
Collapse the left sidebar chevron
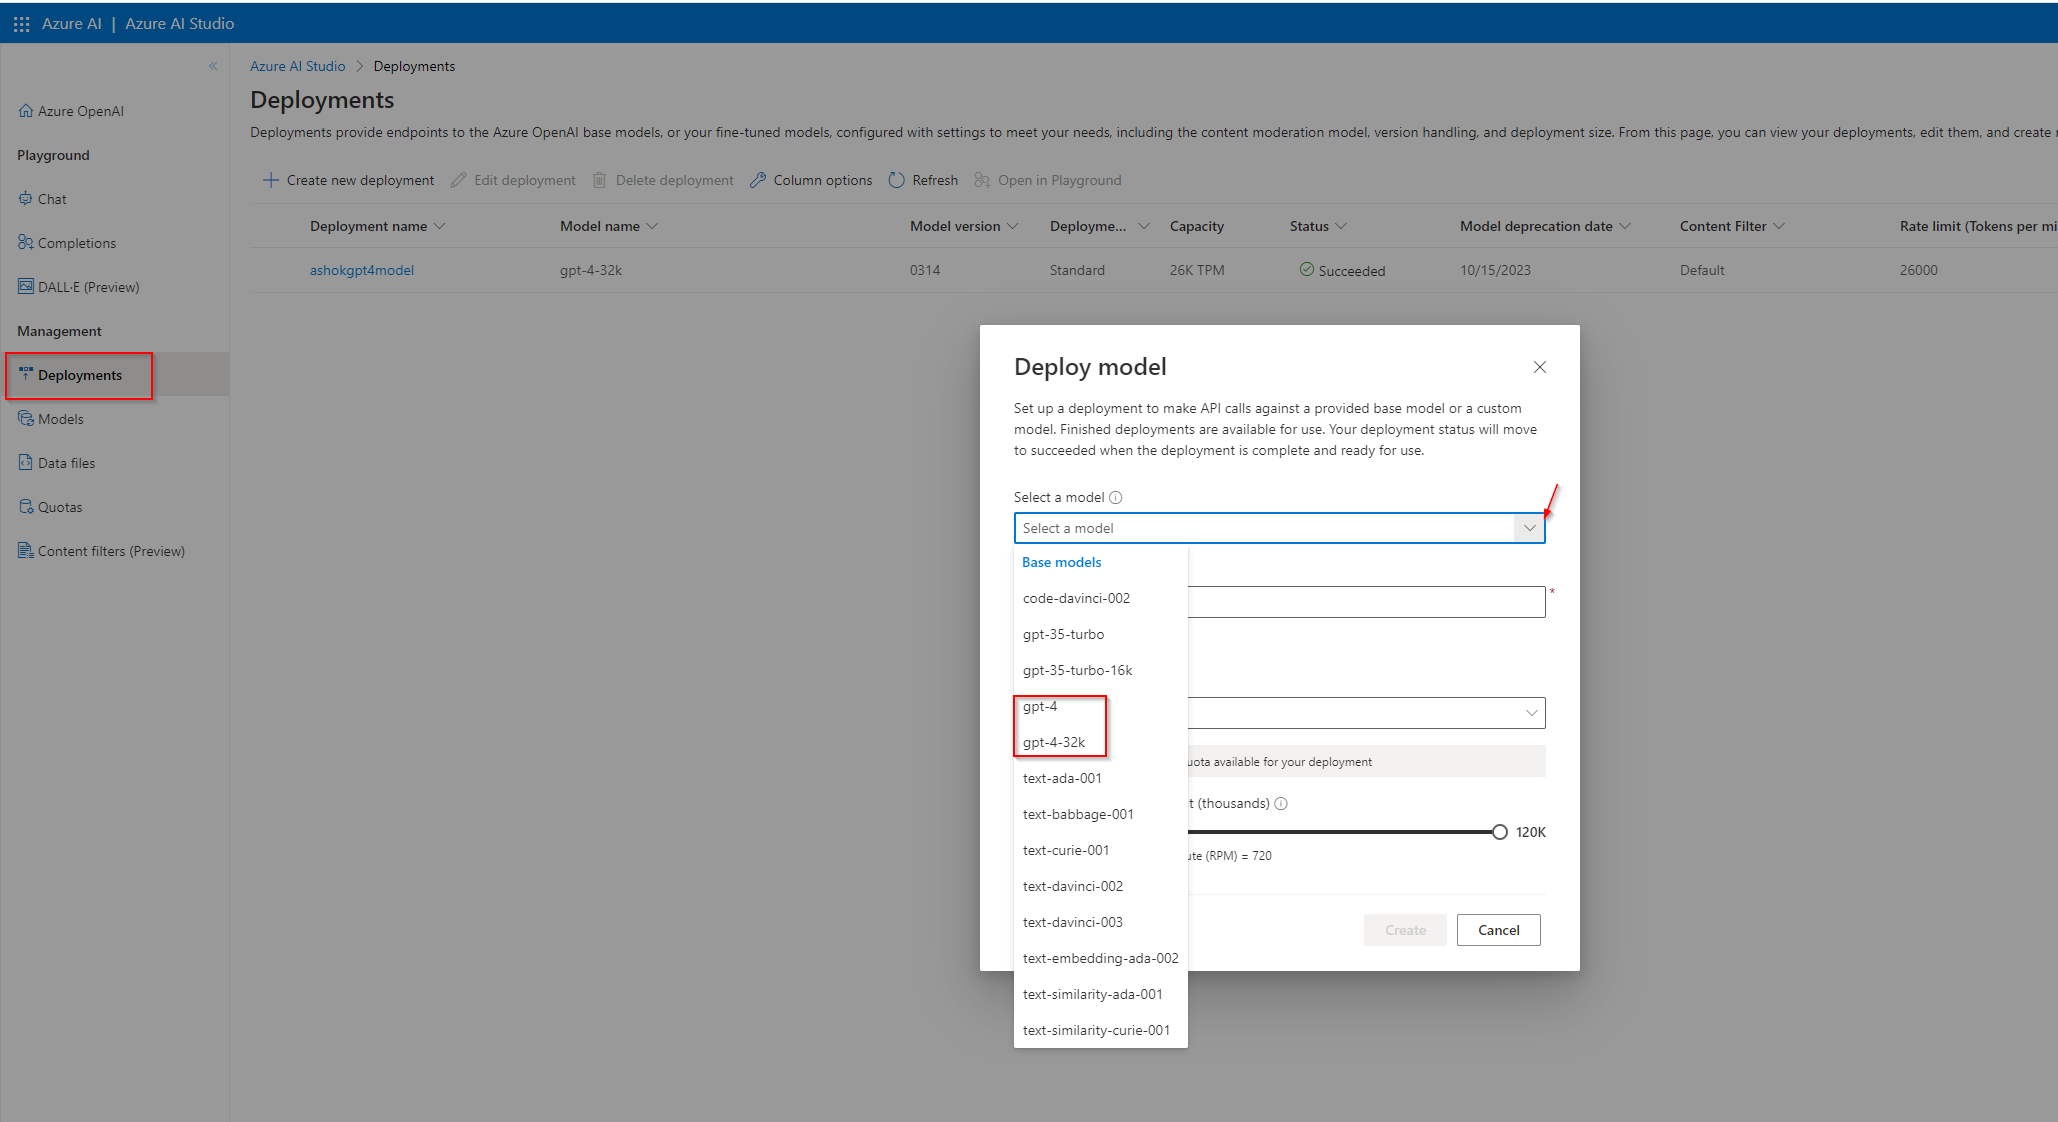click(213, 66)
